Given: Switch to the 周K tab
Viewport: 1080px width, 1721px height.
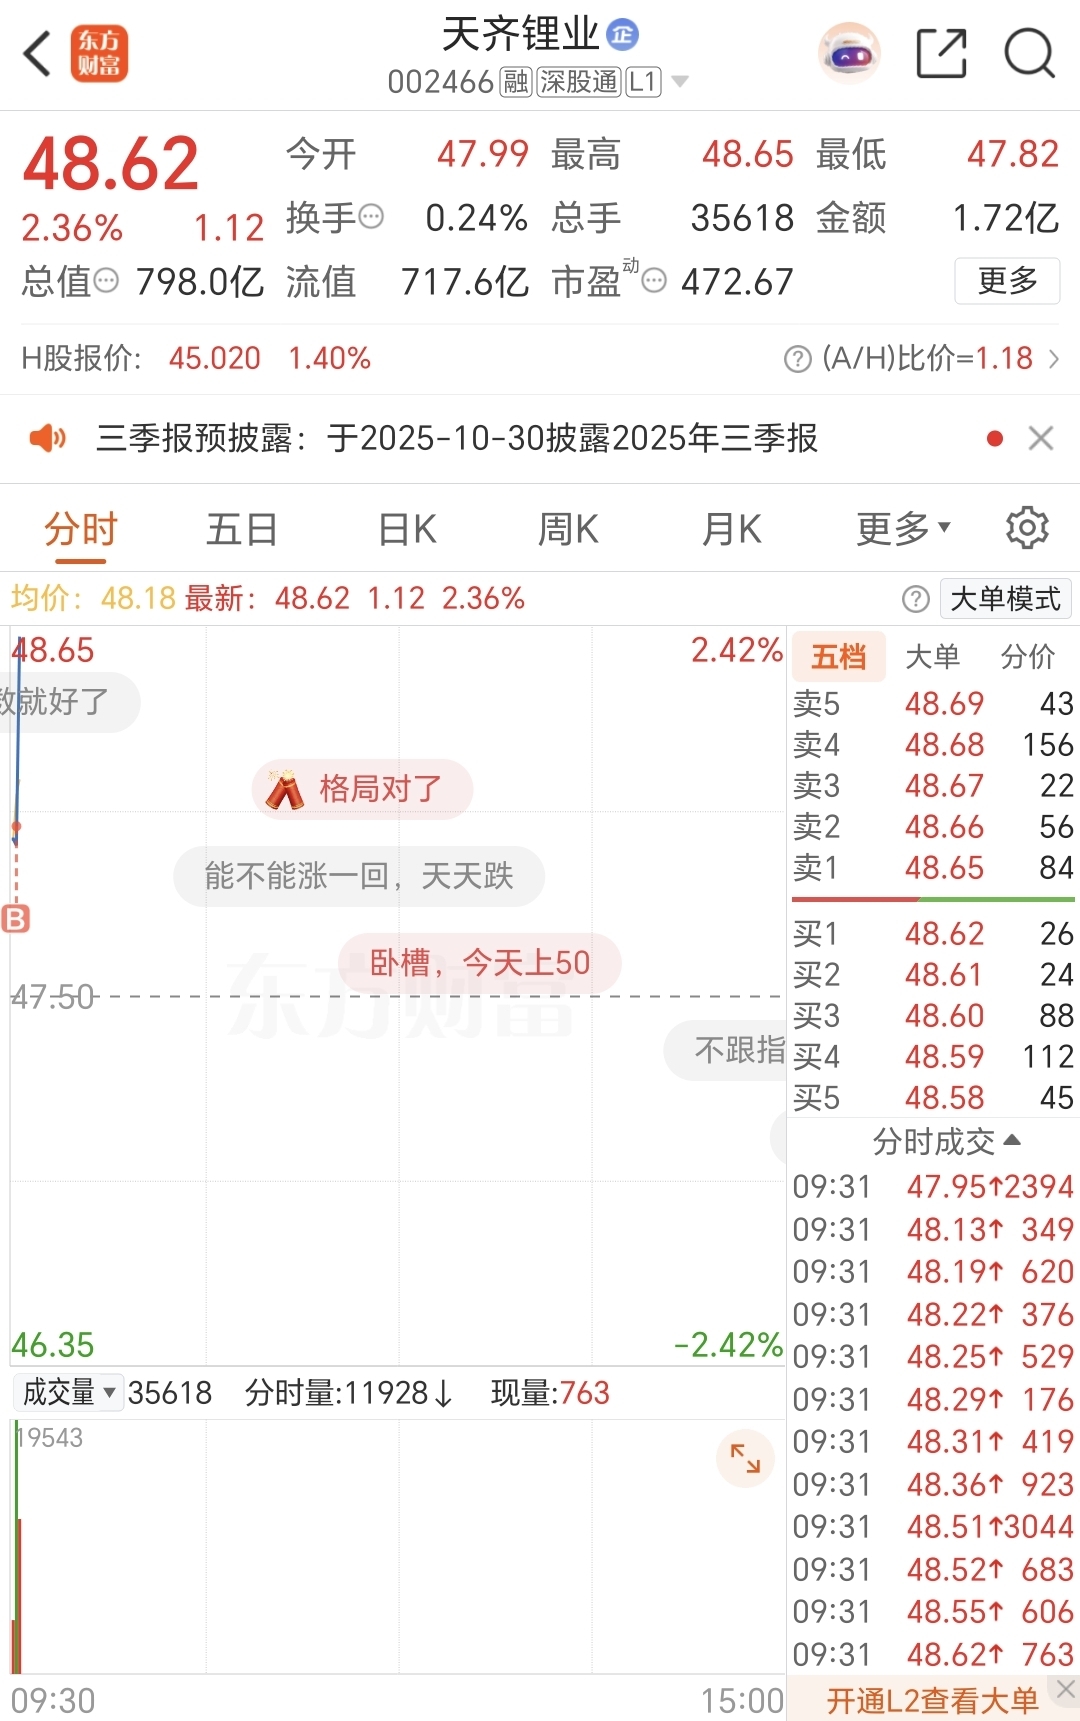Looking at the screenshot, I should (568, 529).
